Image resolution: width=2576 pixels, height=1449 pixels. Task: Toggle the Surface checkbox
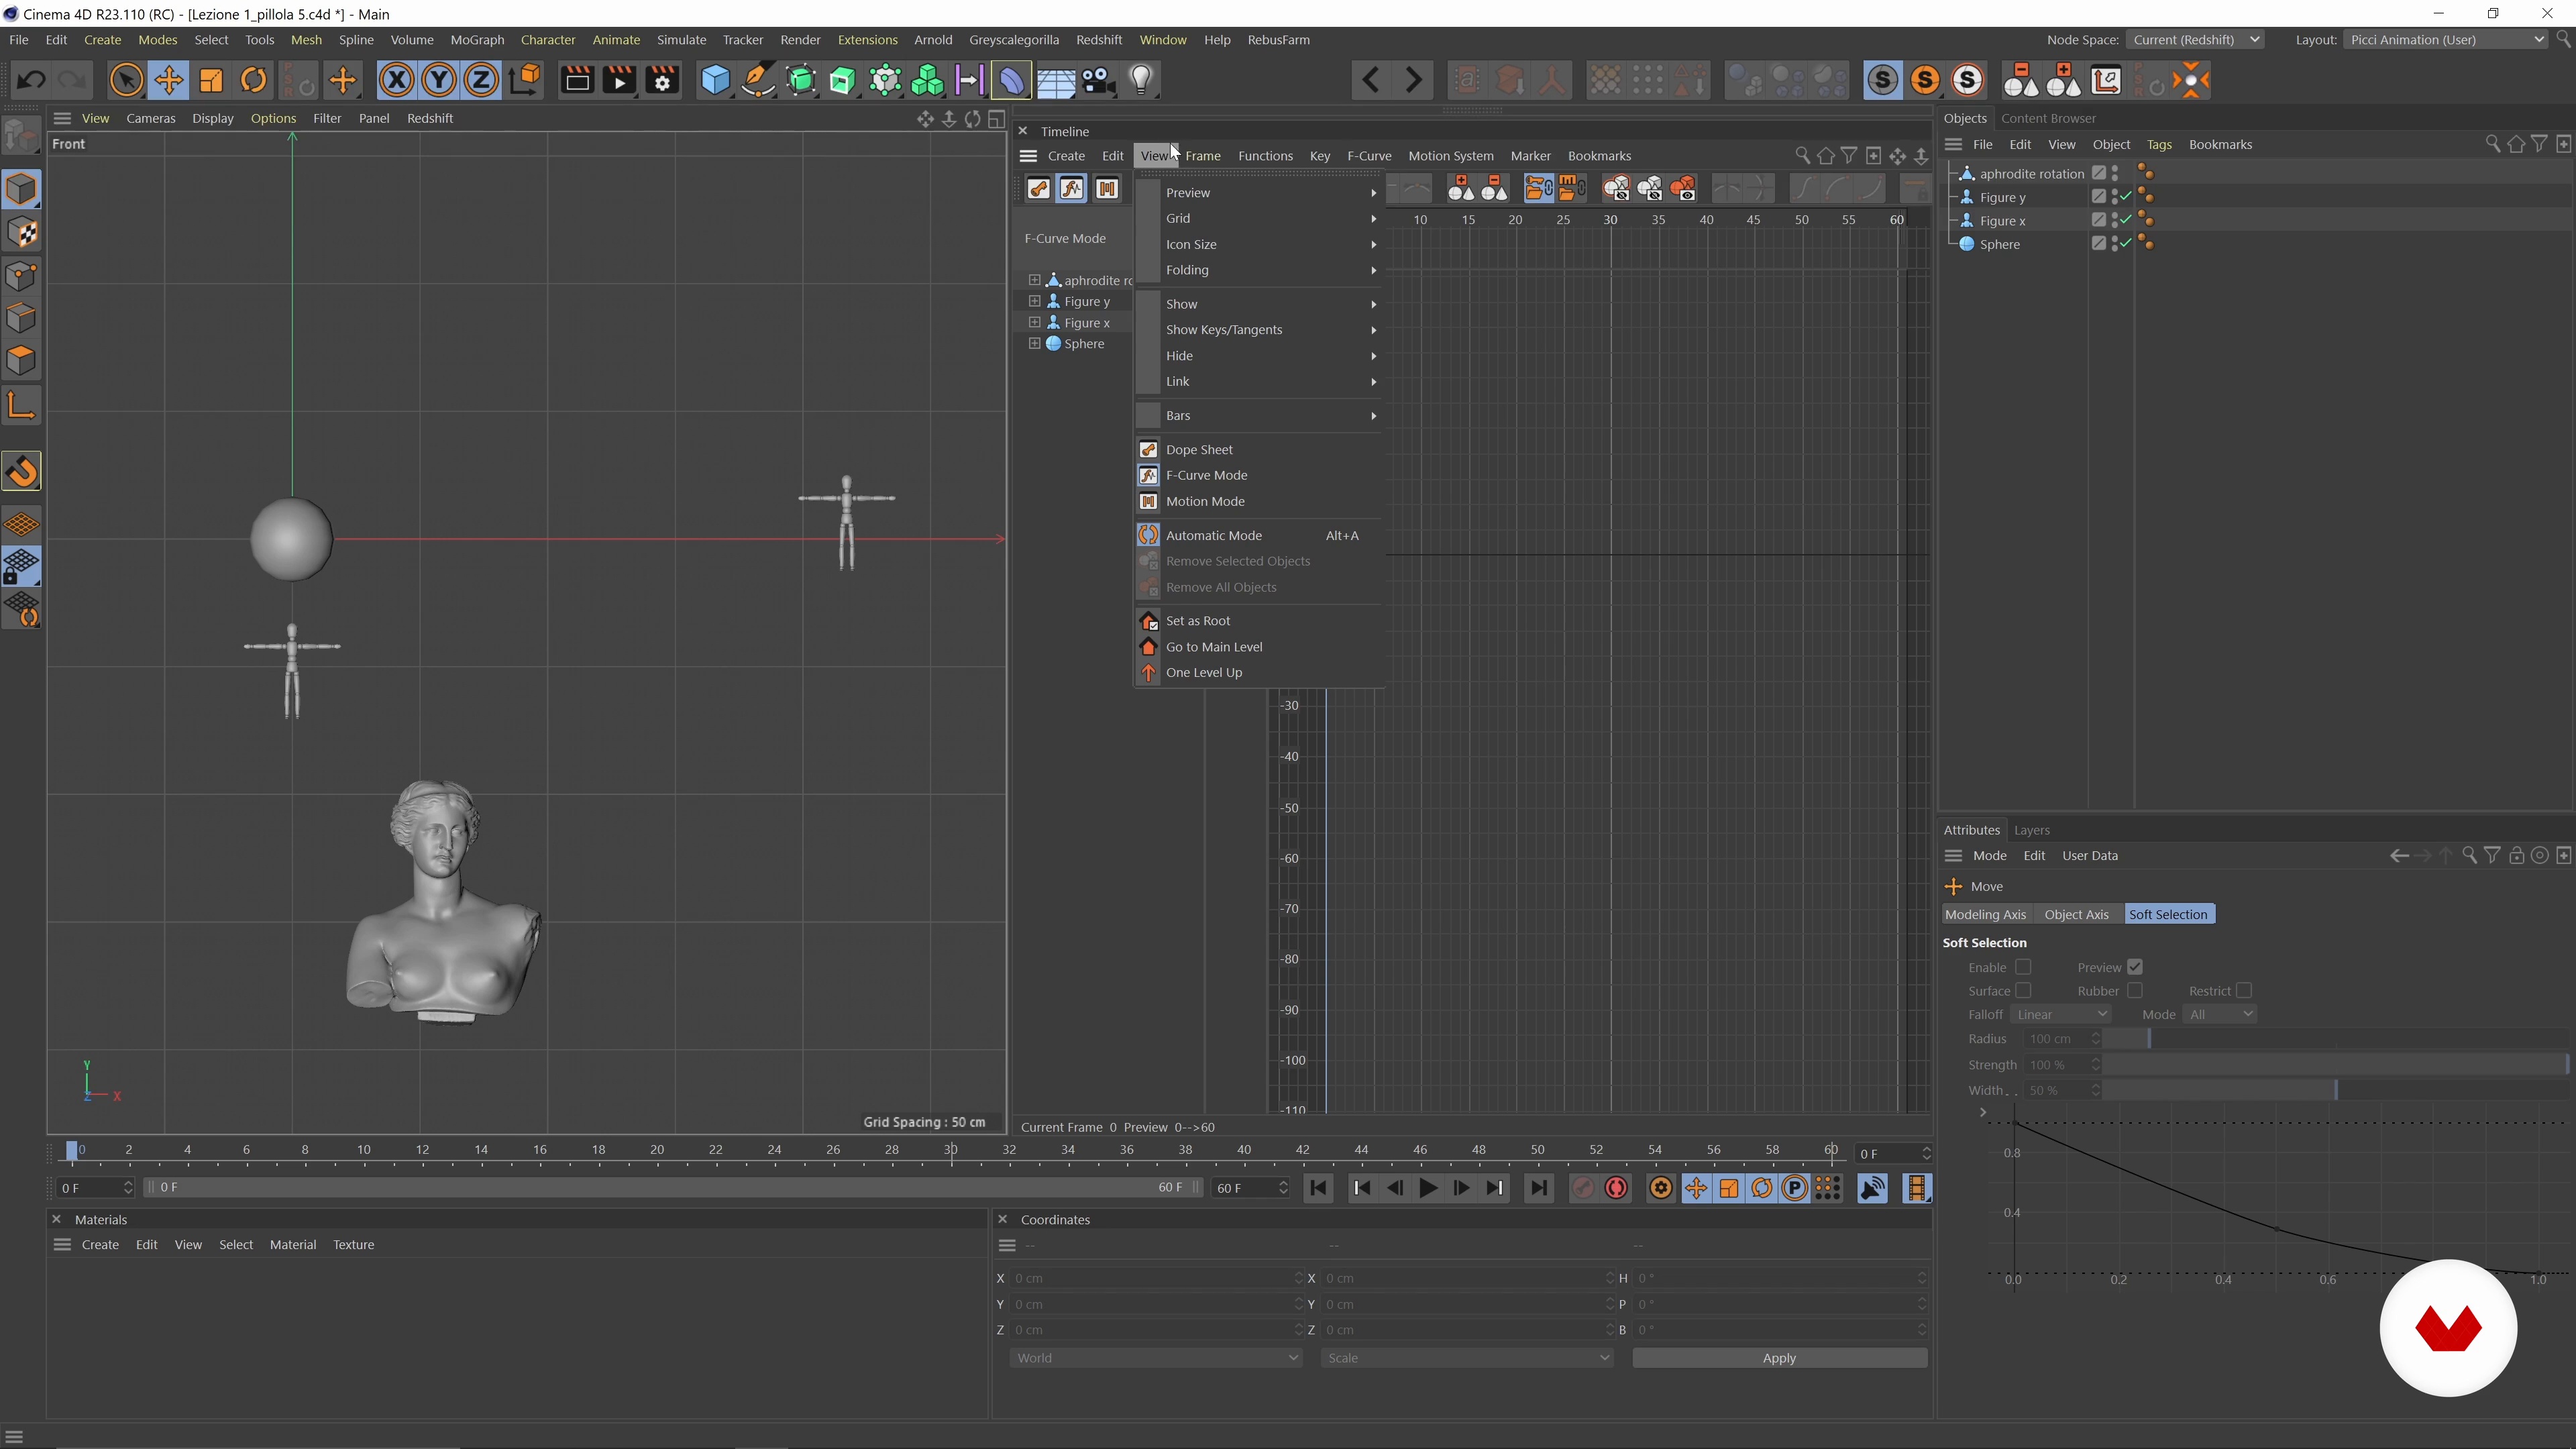click(2023, 991)
